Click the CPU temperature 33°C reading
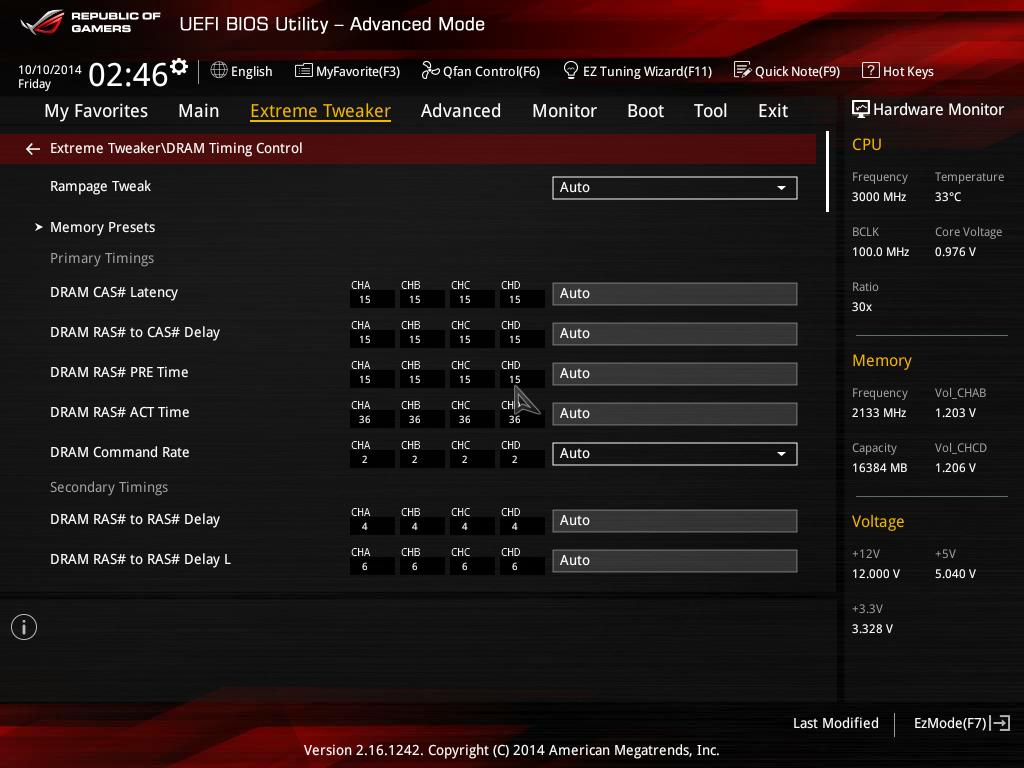This screenshot has width=1024, height=768. pos(948,197)
